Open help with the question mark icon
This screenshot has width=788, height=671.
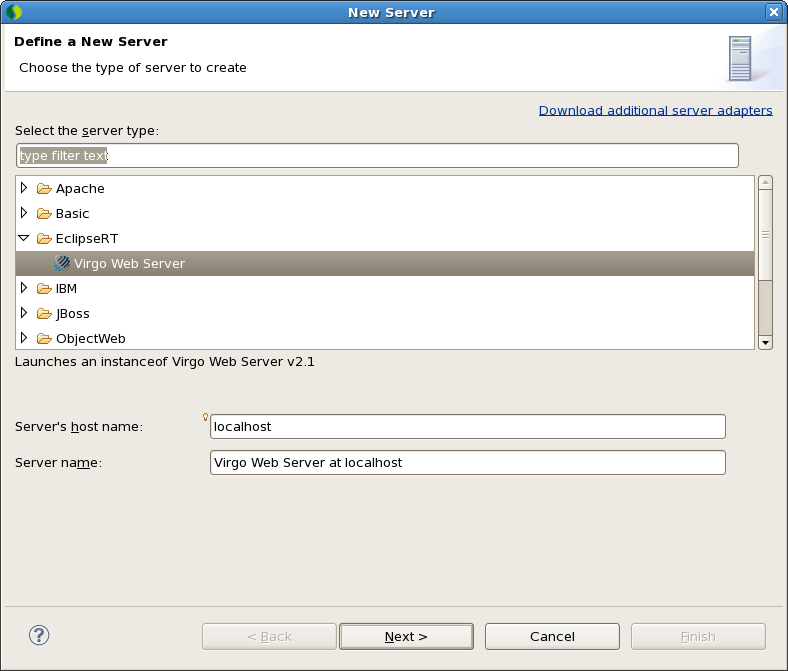pyautogui.click(x=39, y=635)
